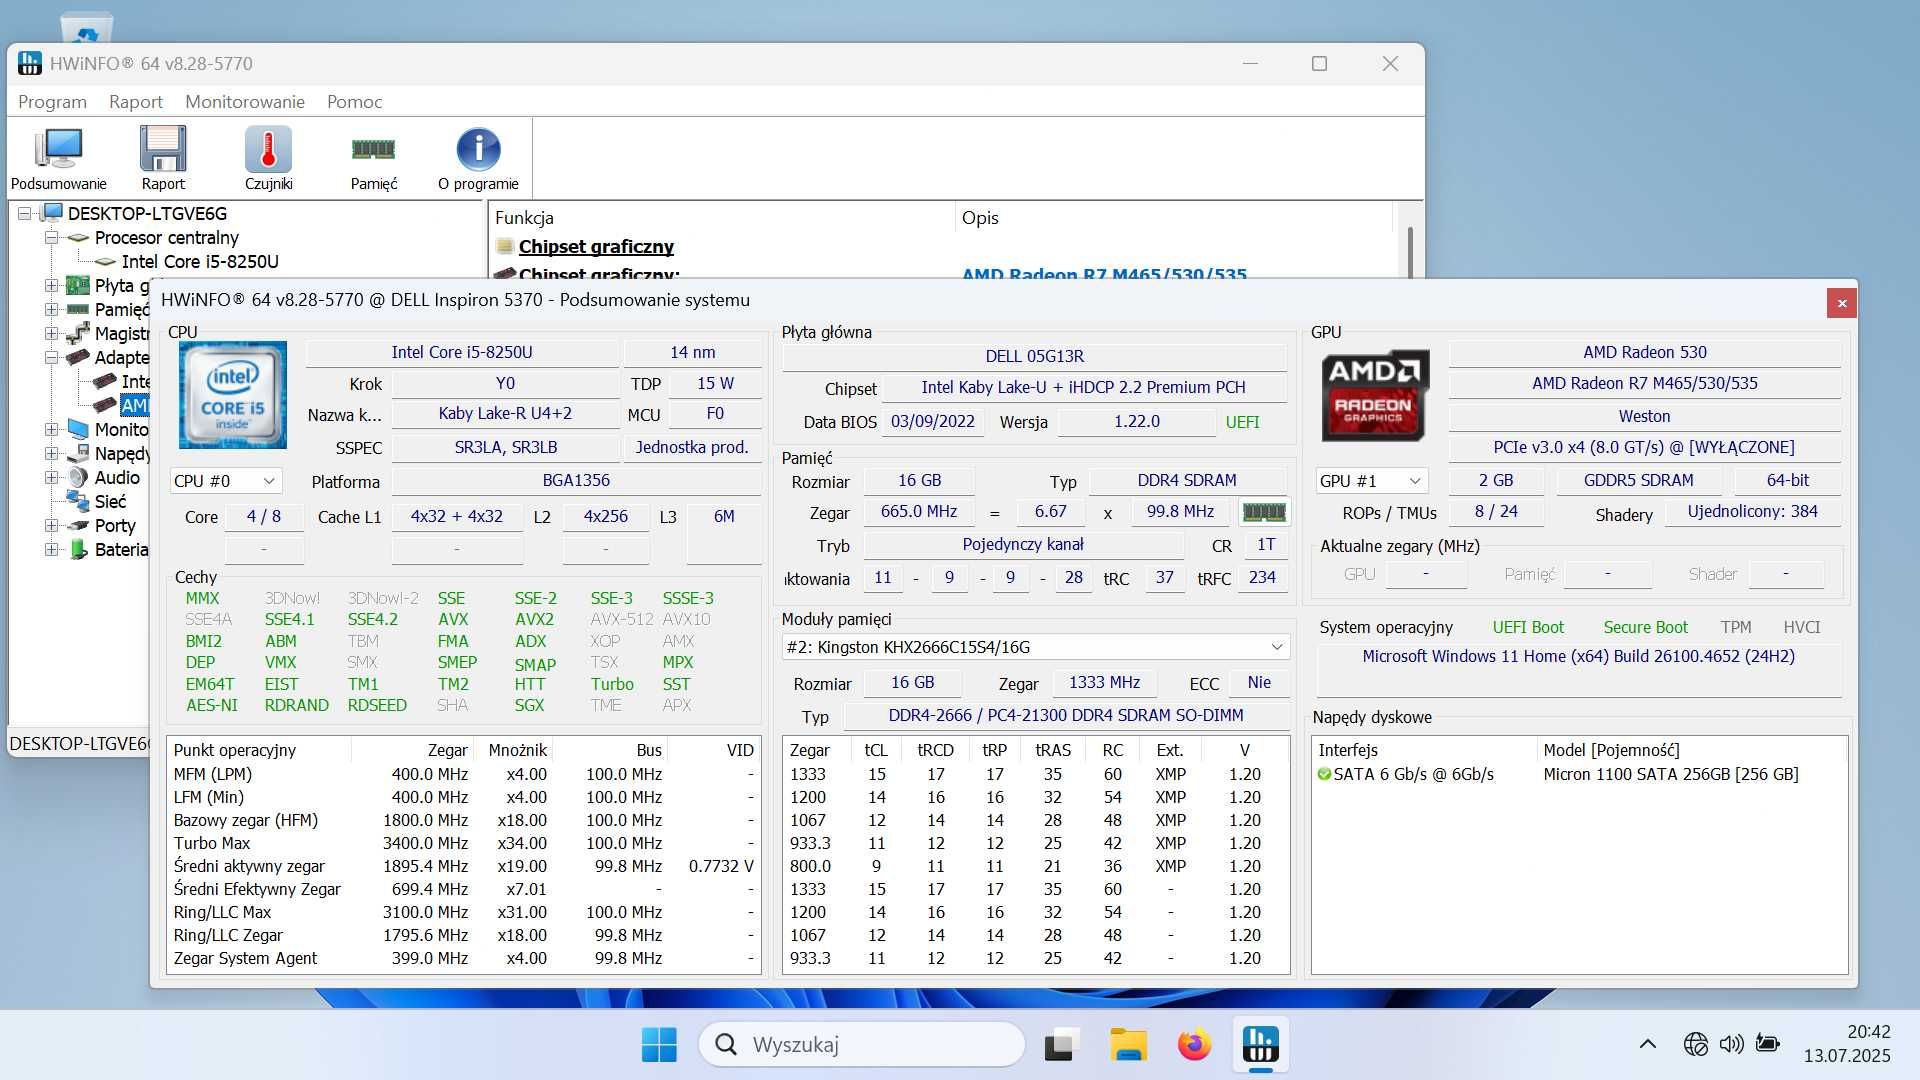Open the CPU #0 dropdown
The width and height of the screenshot is (1920, 1080).
point(226,482)
